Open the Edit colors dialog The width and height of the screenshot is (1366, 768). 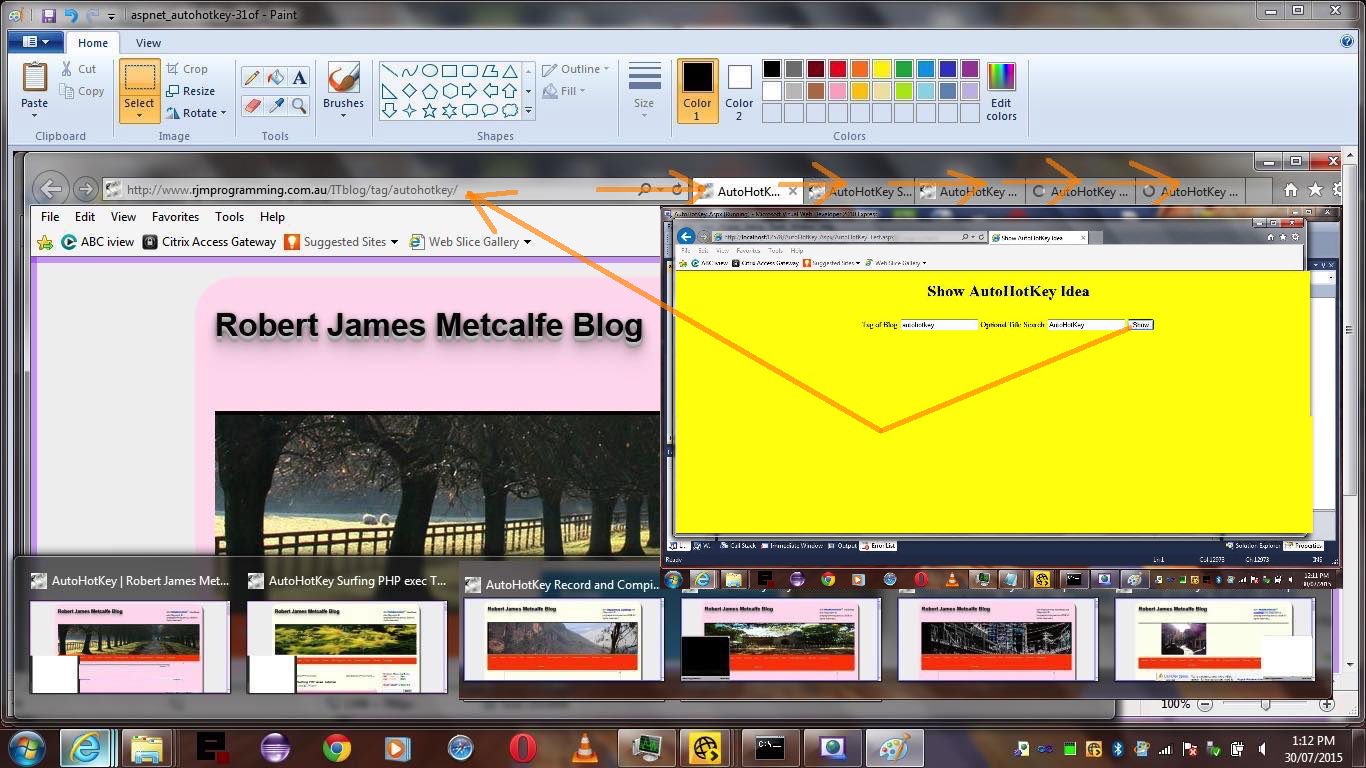(x=1001, y=91)
